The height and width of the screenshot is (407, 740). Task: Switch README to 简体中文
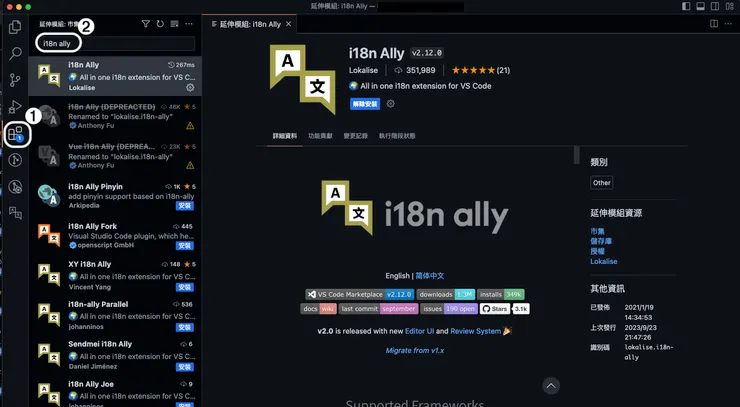click(x=429, y=276)
